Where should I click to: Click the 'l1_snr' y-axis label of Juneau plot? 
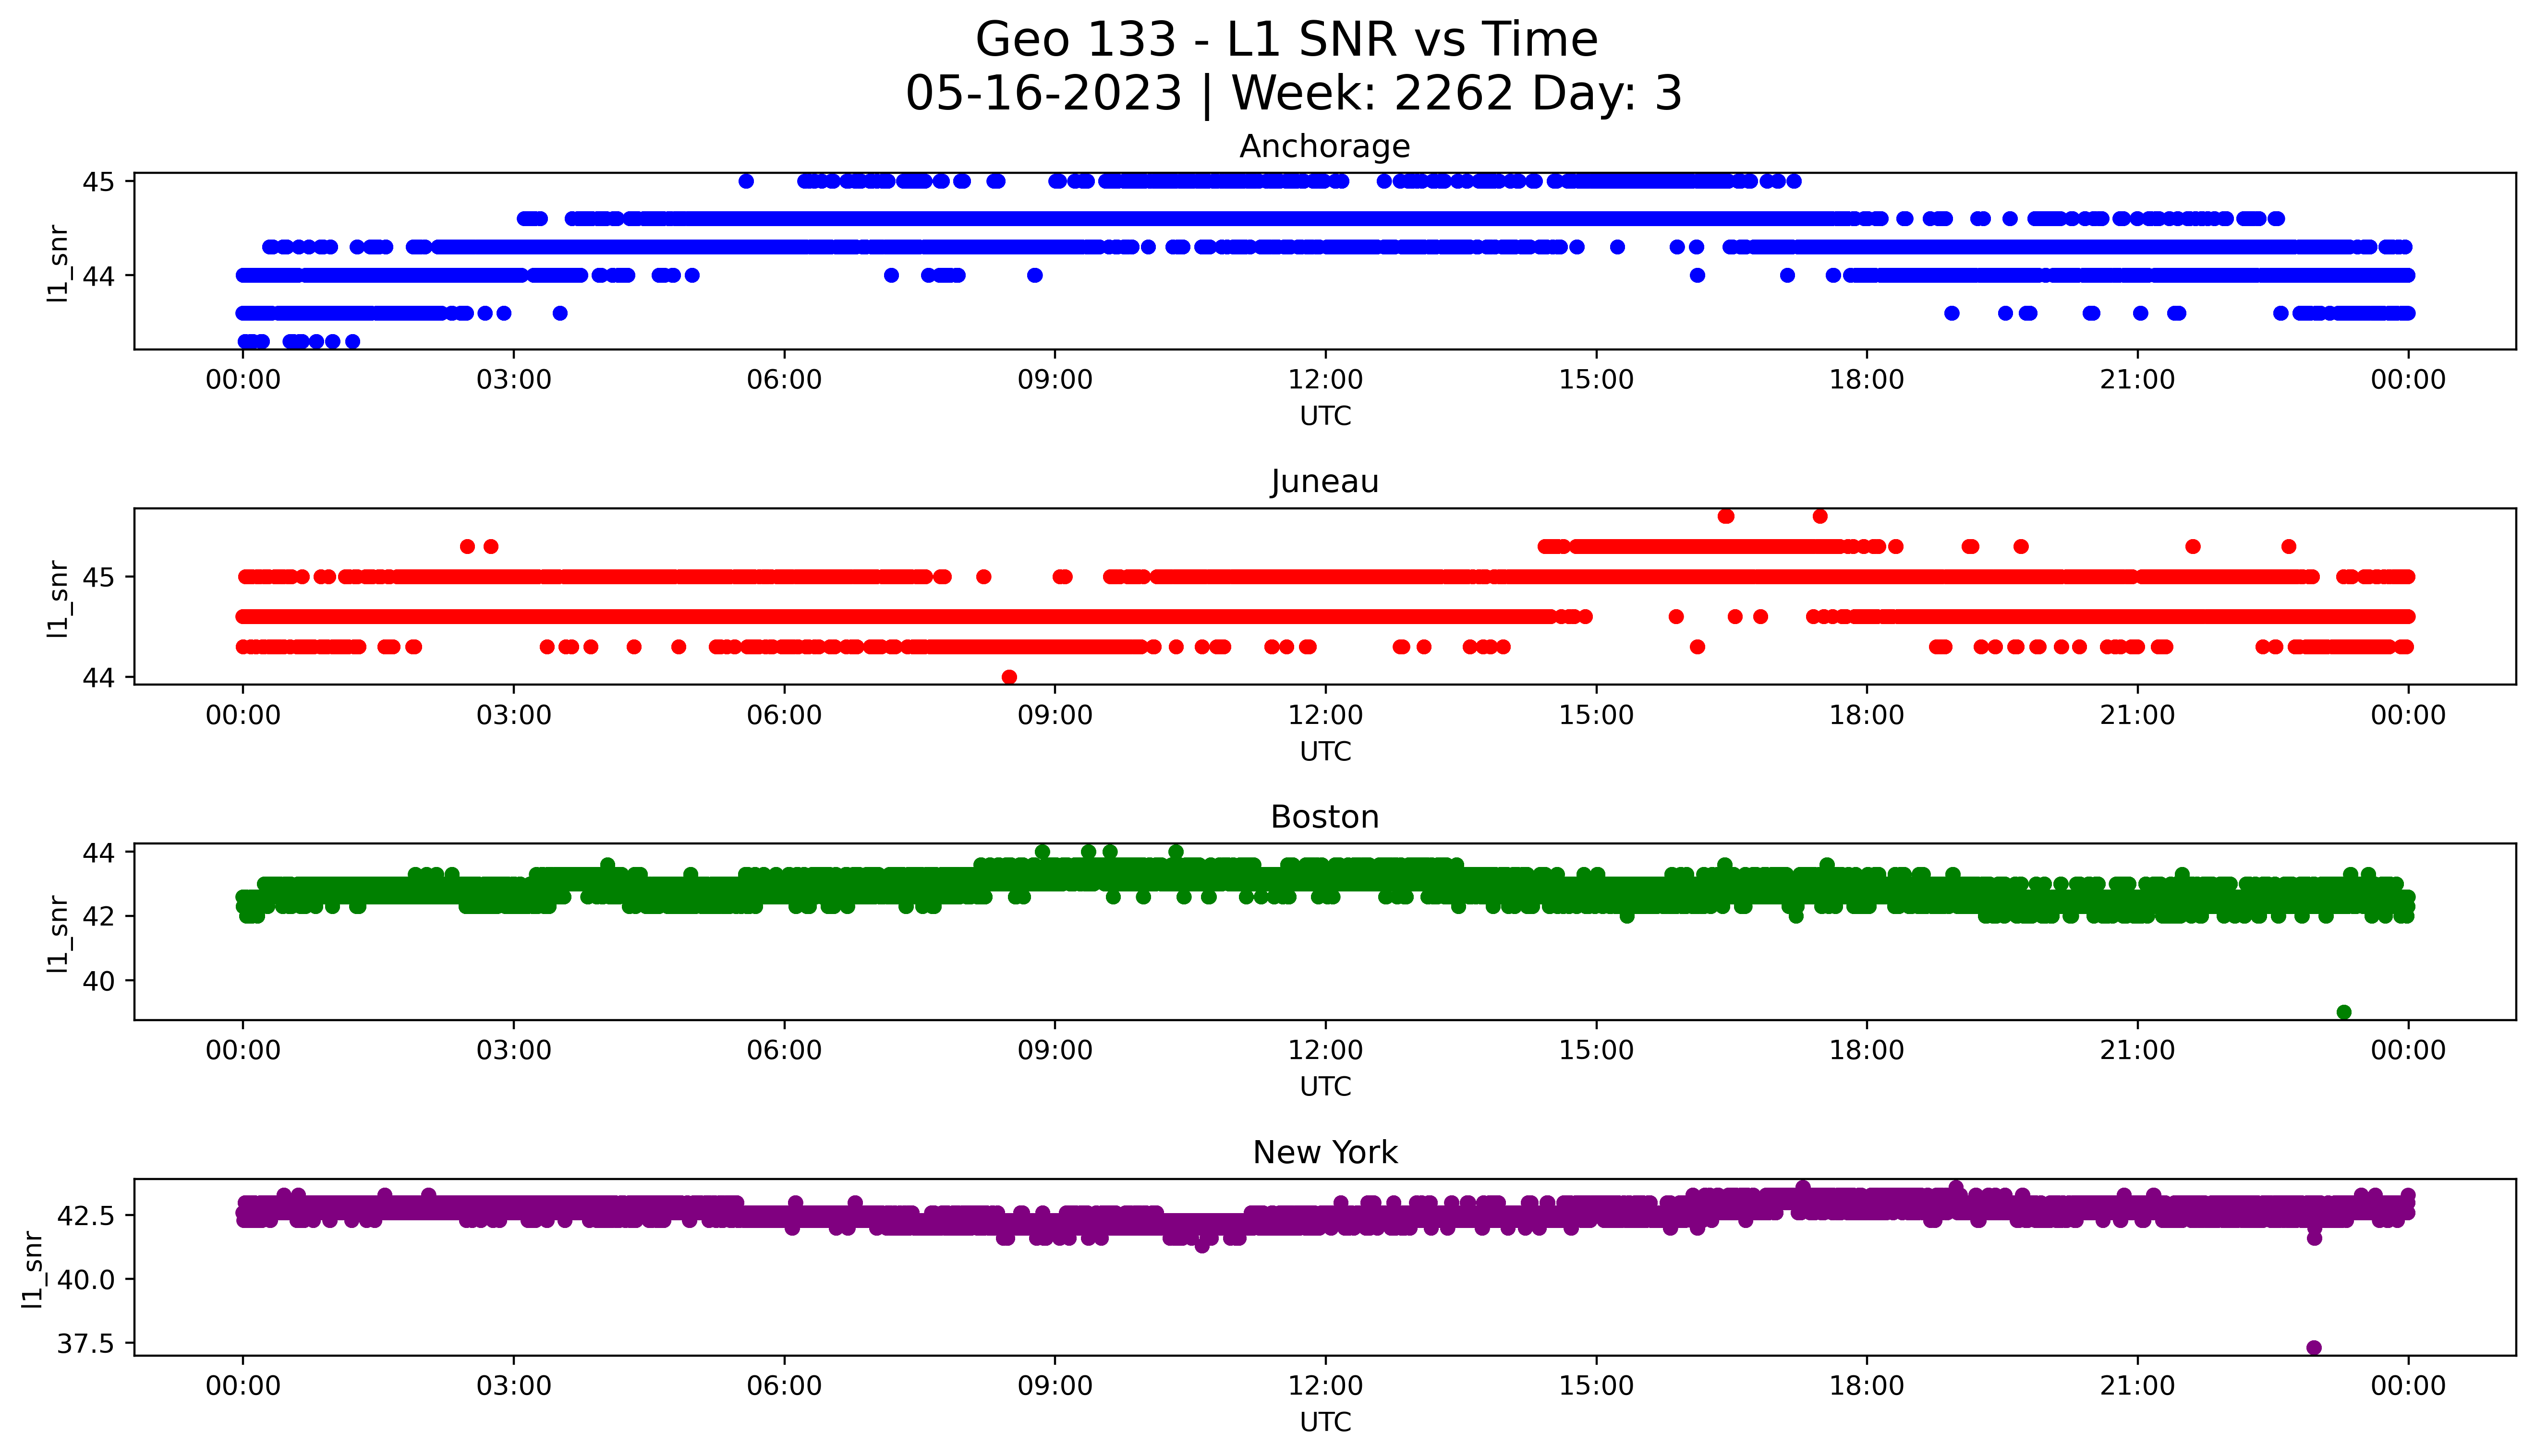pos(58,598)
